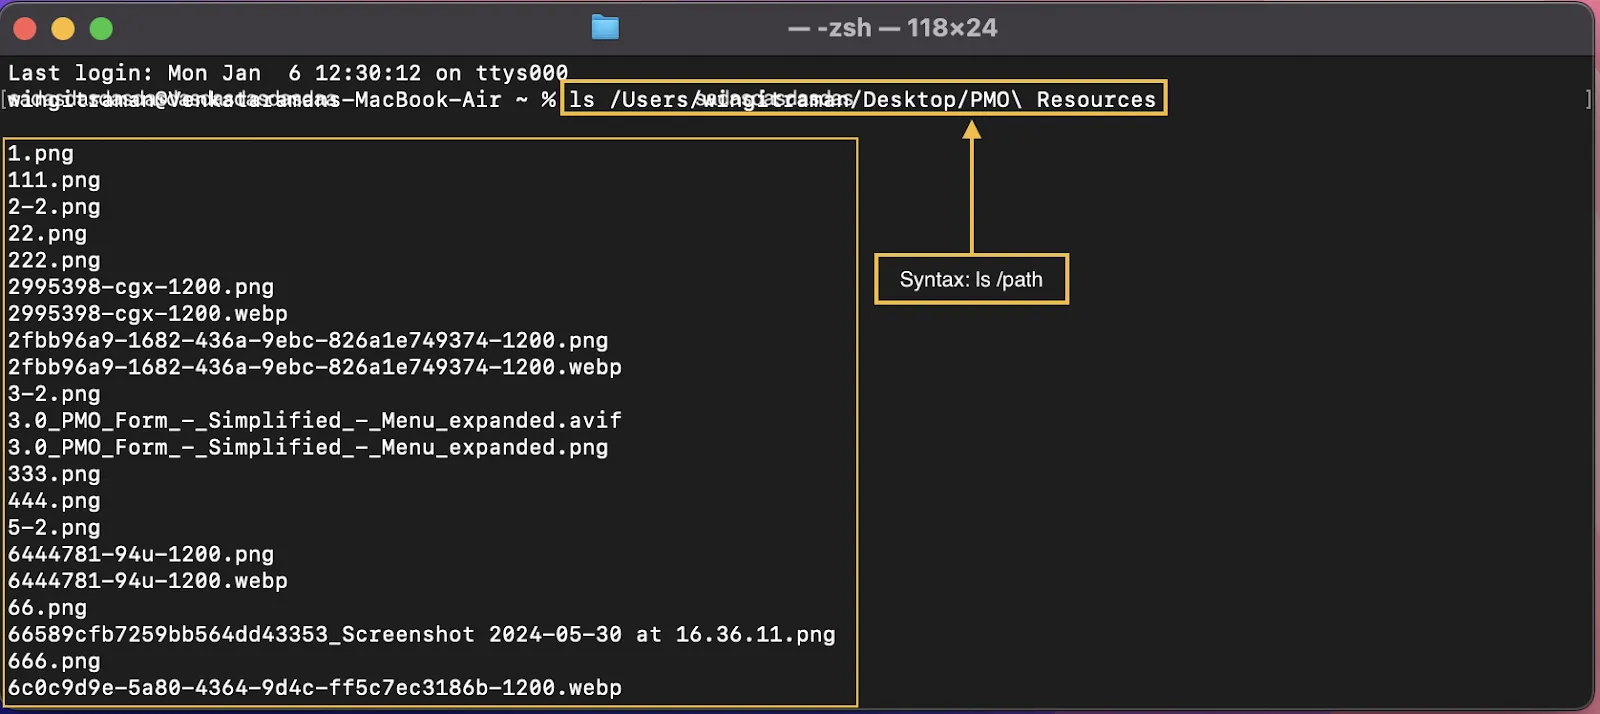Click the 'ls /Users/.../Desktop/PMO\ Resources' command text
Viewport: 1600px width, 714px height.
862,99
